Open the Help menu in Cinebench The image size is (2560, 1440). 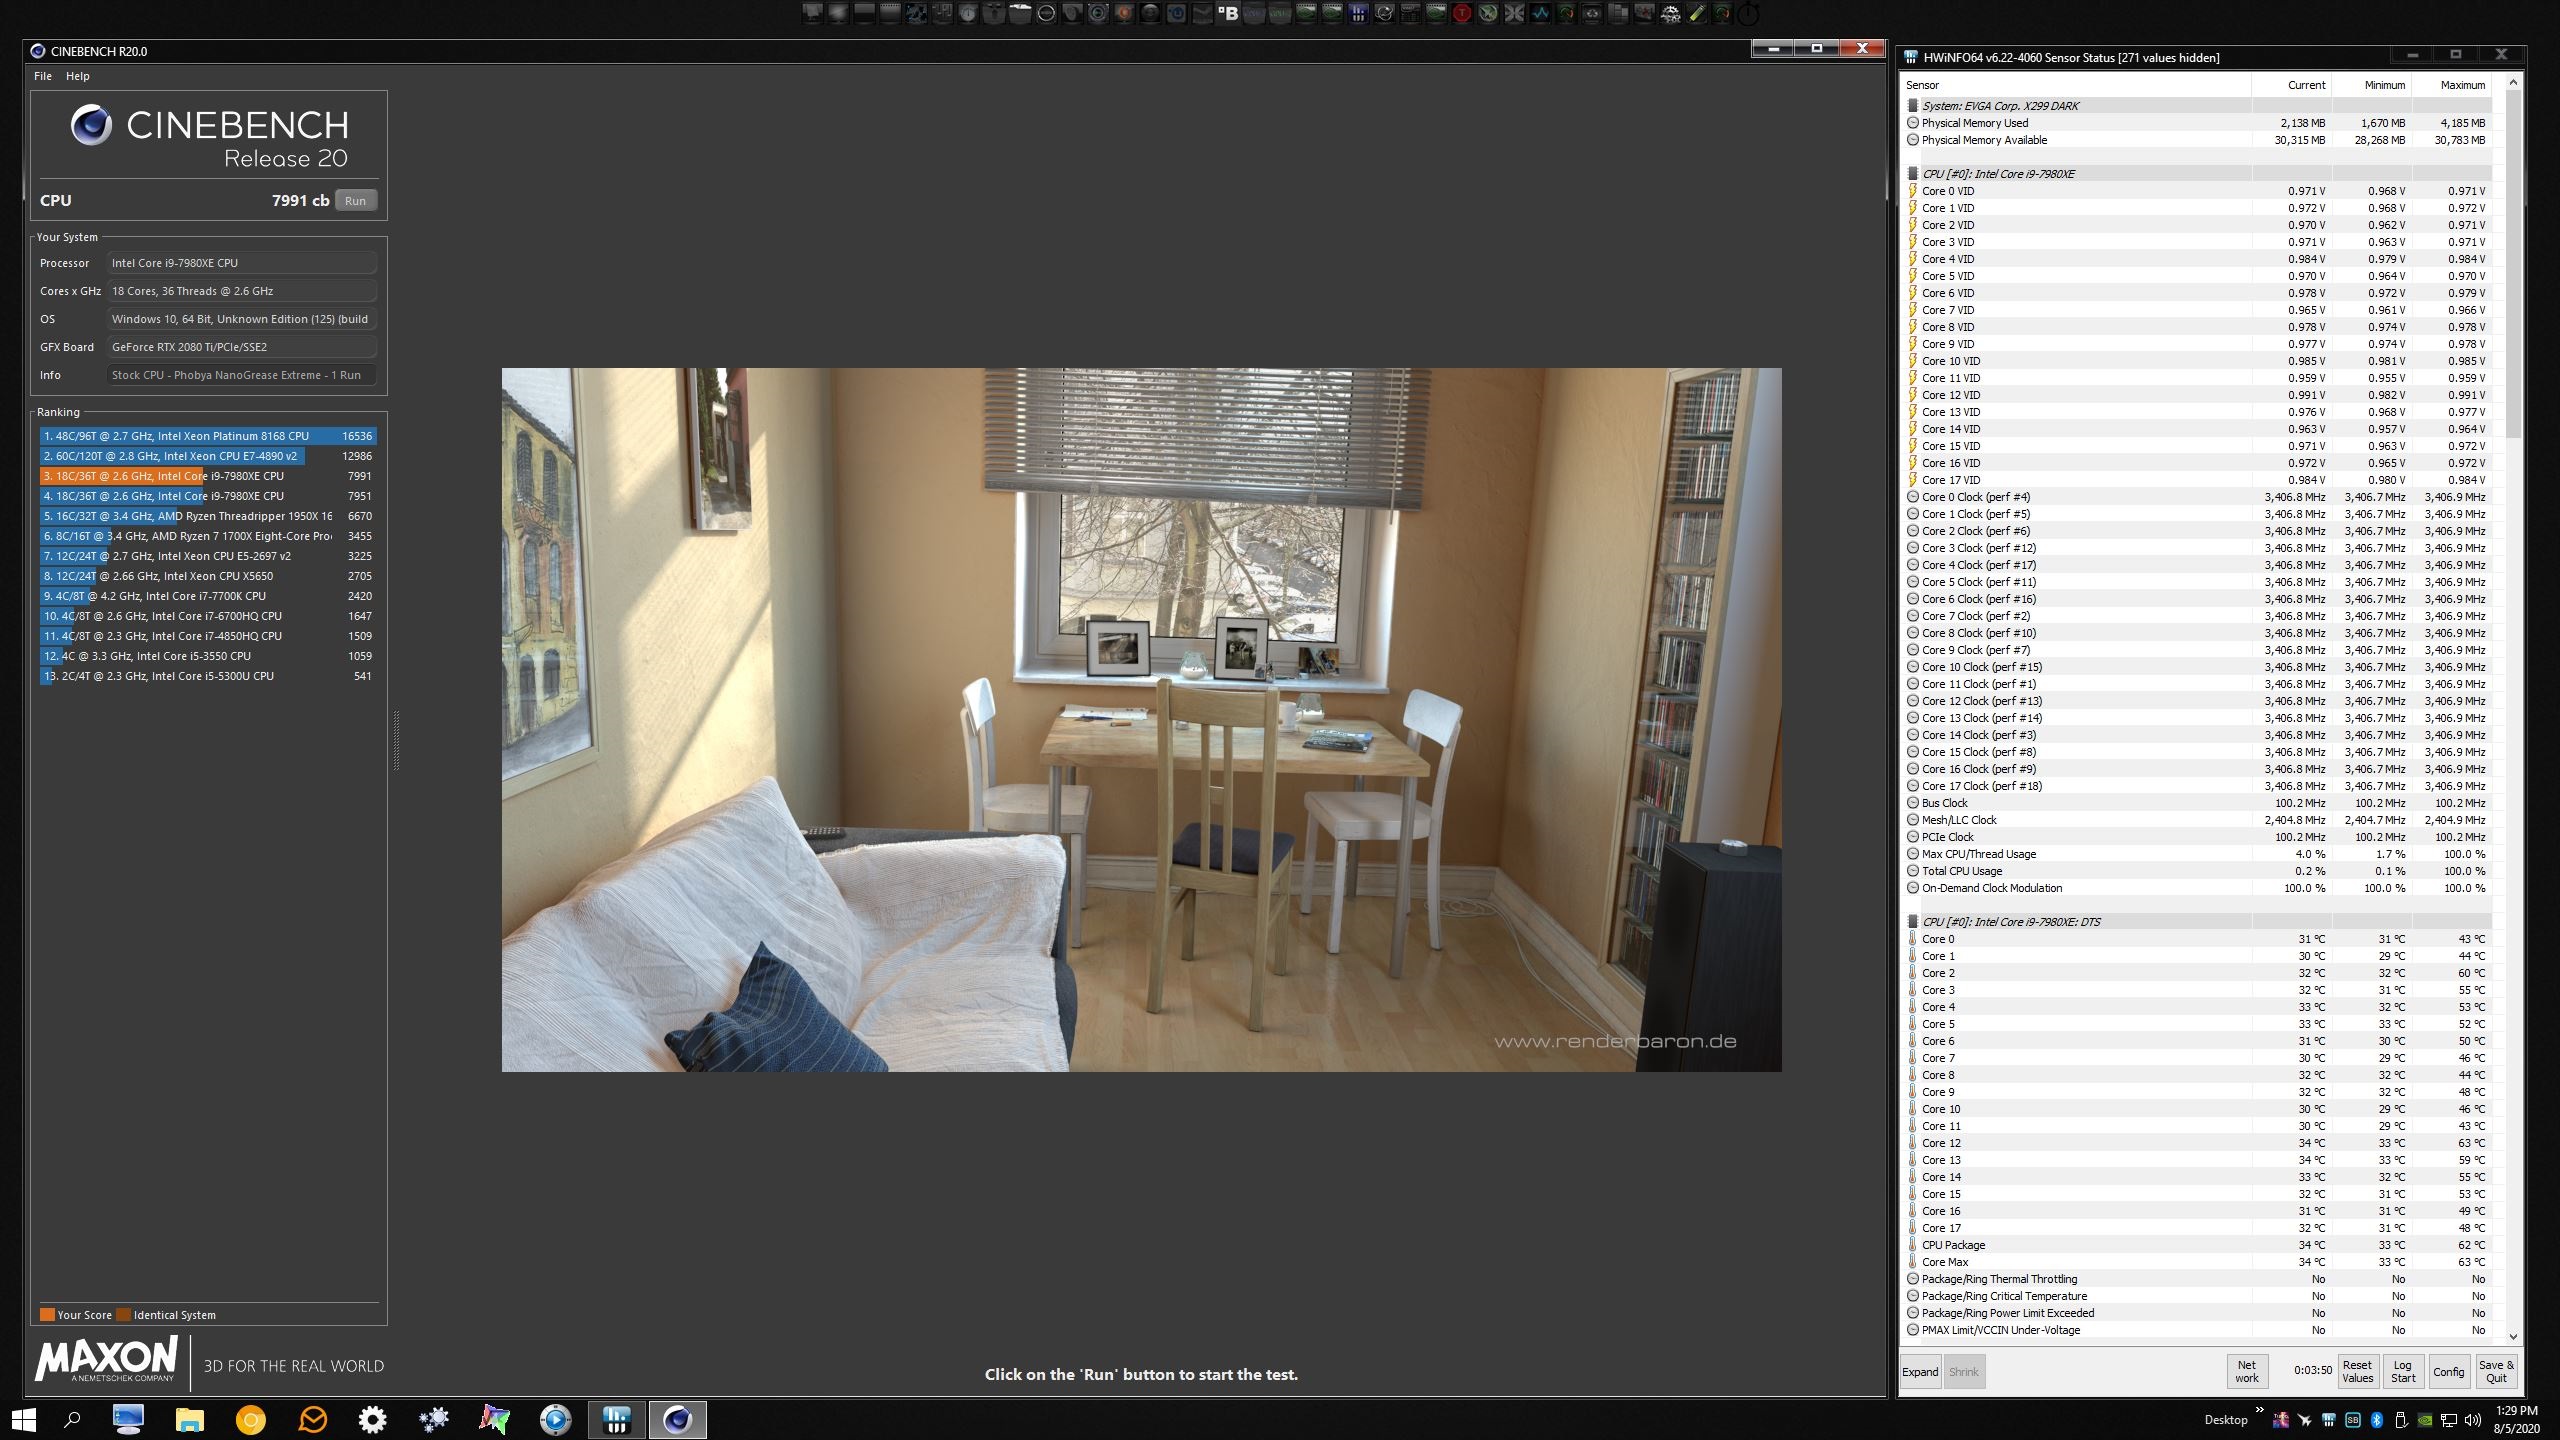78,76
